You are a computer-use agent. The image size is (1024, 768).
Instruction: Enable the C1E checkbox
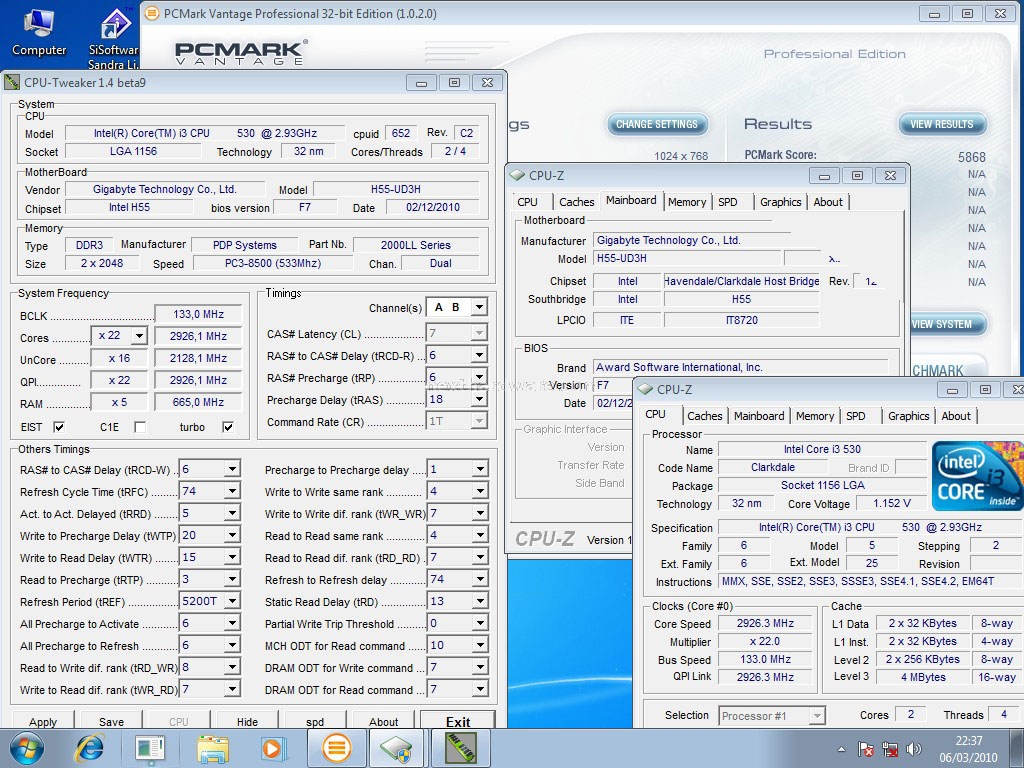(140, 426)
